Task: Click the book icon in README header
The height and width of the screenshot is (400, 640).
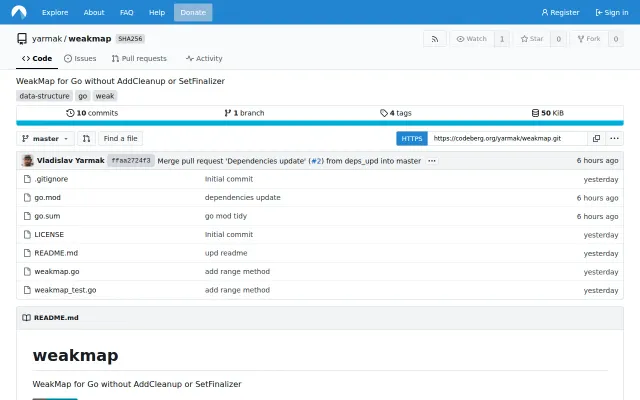Action: point(27,318)
